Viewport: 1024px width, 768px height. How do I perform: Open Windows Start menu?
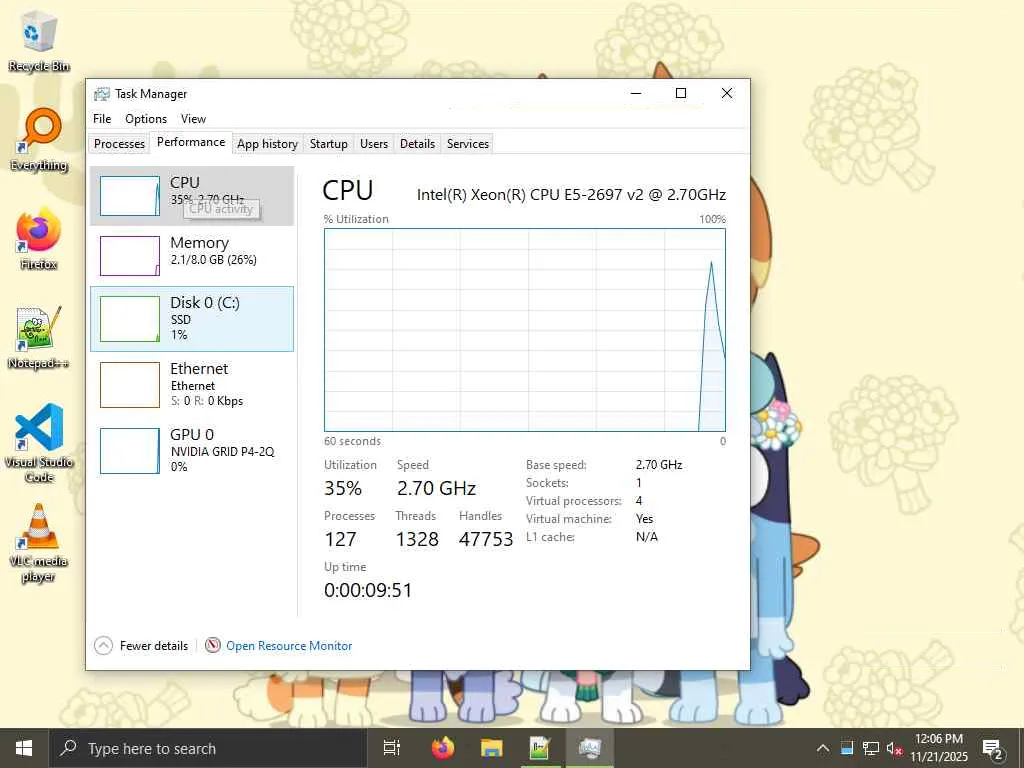tap(24, 748)
